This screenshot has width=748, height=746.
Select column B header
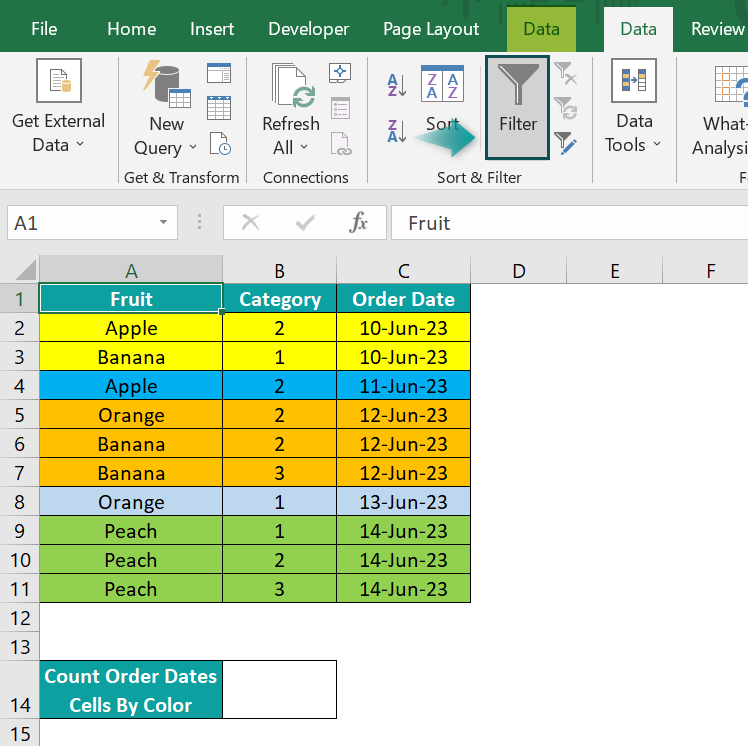coord(280,270)
